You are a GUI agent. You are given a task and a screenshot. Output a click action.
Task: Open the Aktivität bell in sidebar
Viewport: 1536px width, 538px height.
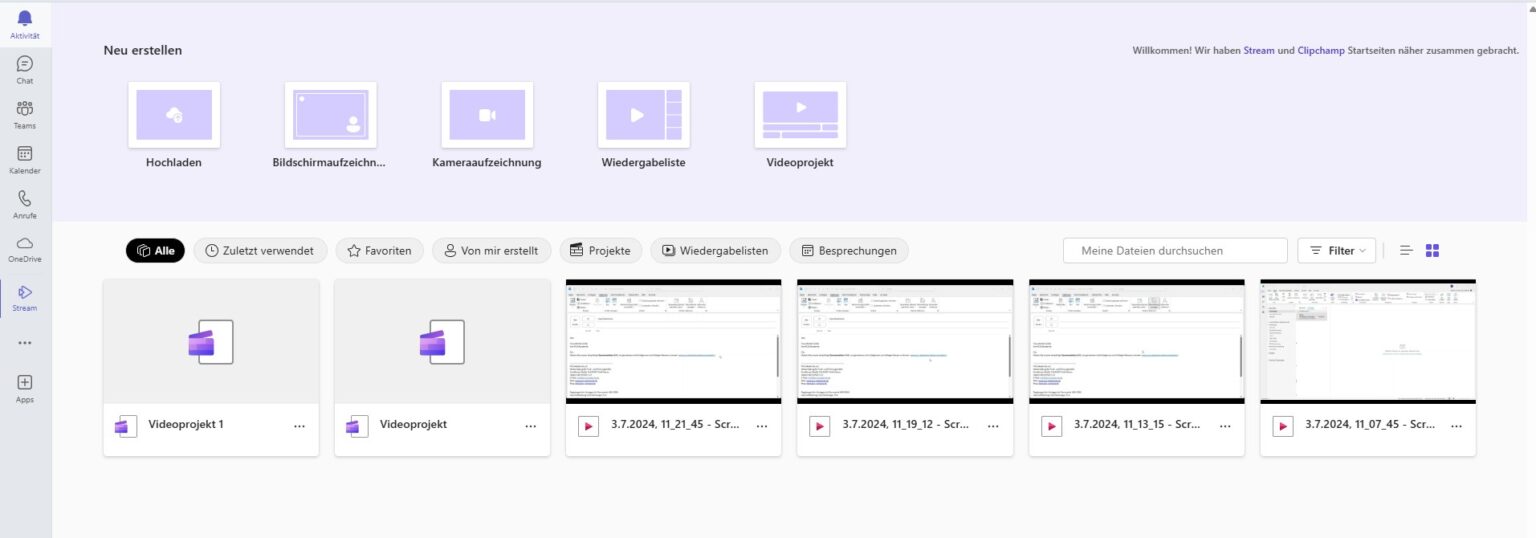[25, 25]
